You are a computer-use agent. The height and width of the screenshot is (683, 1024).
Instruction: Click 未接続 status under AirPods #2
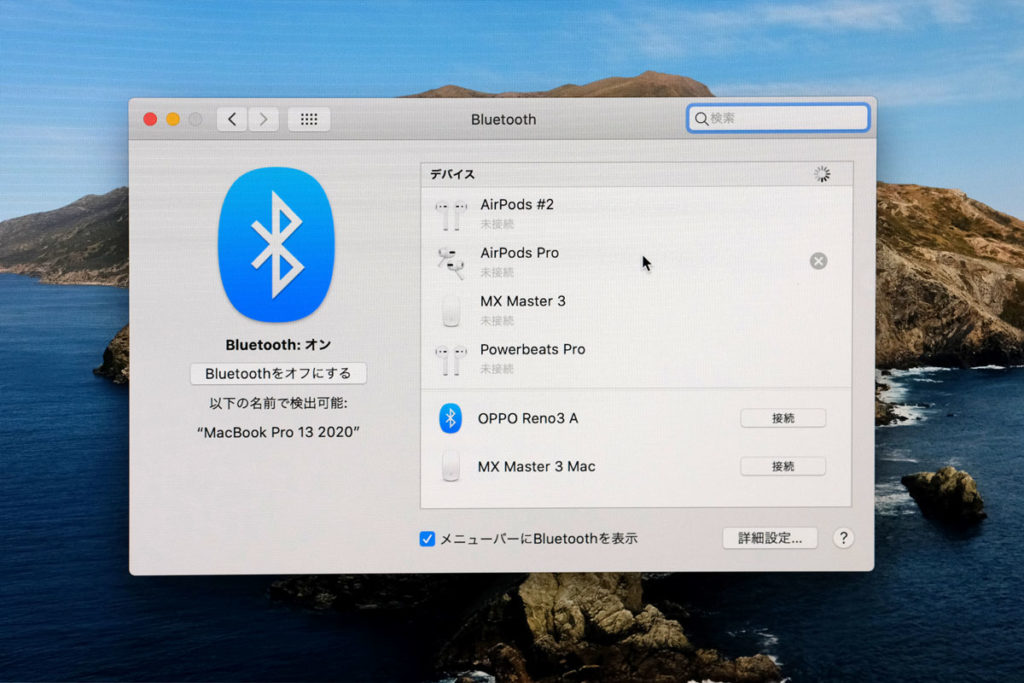pos(497,224)
